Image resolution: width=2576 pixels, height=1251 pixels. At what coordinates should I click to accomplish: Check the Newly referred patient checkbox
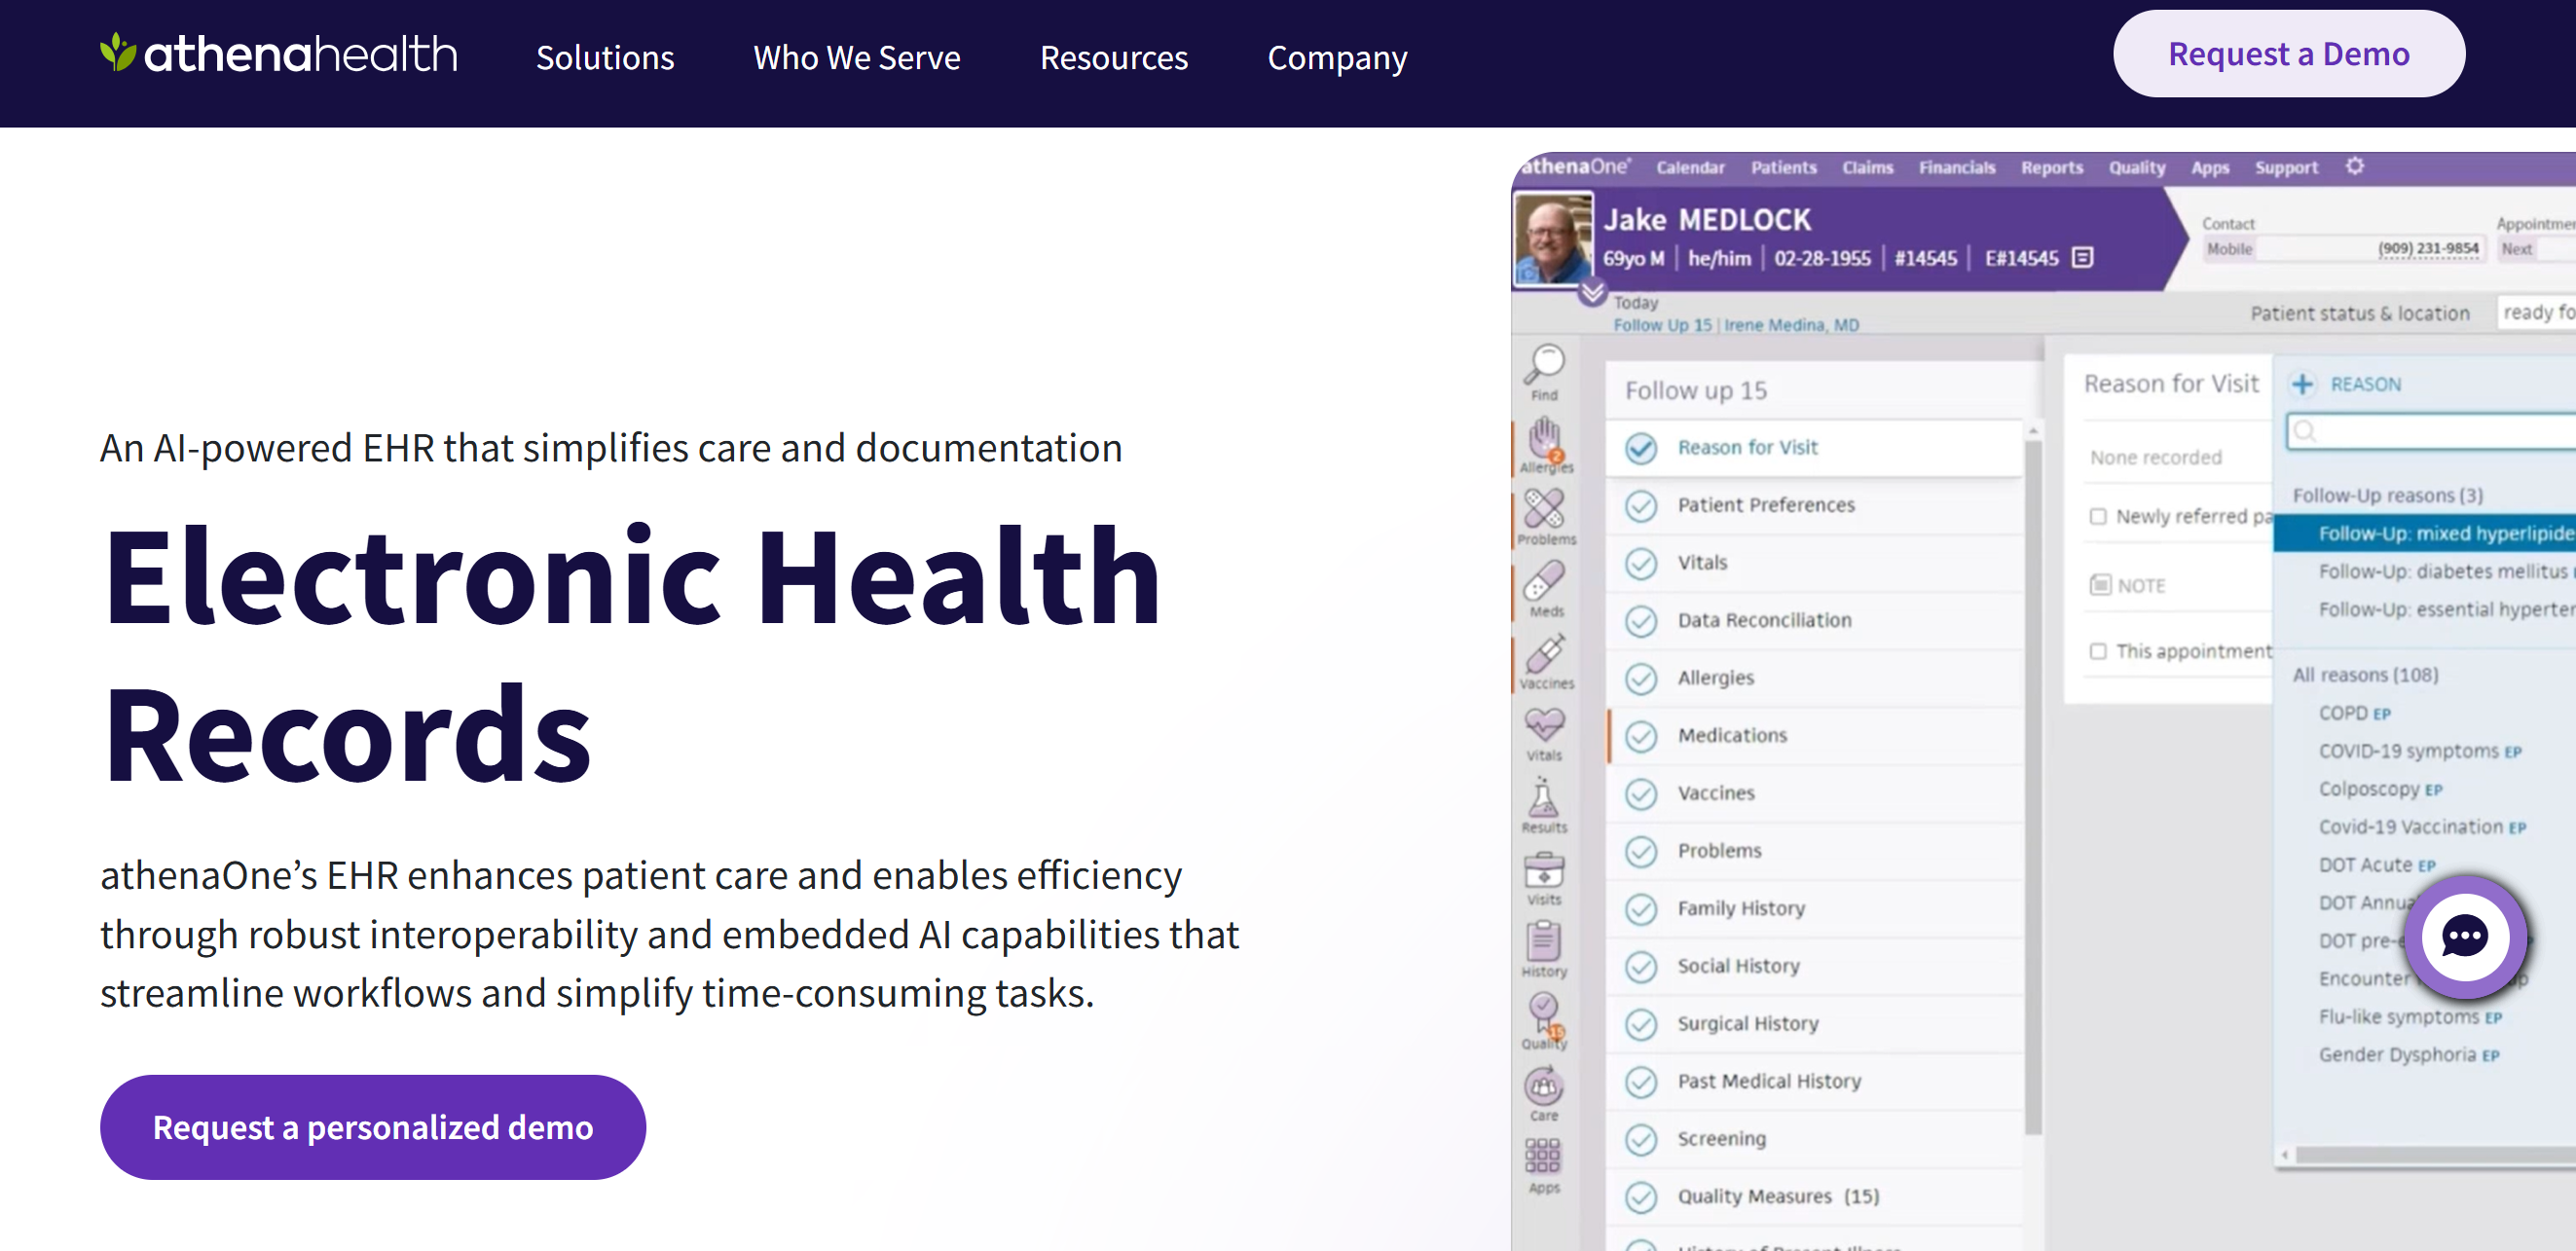point(2098,516)
